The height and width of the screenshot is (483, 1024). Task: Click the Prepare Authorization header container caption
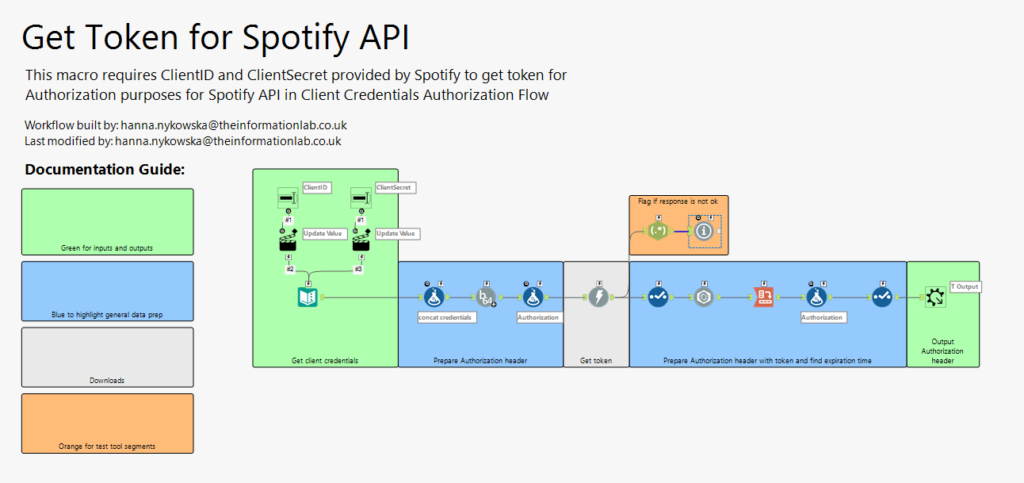481,360
